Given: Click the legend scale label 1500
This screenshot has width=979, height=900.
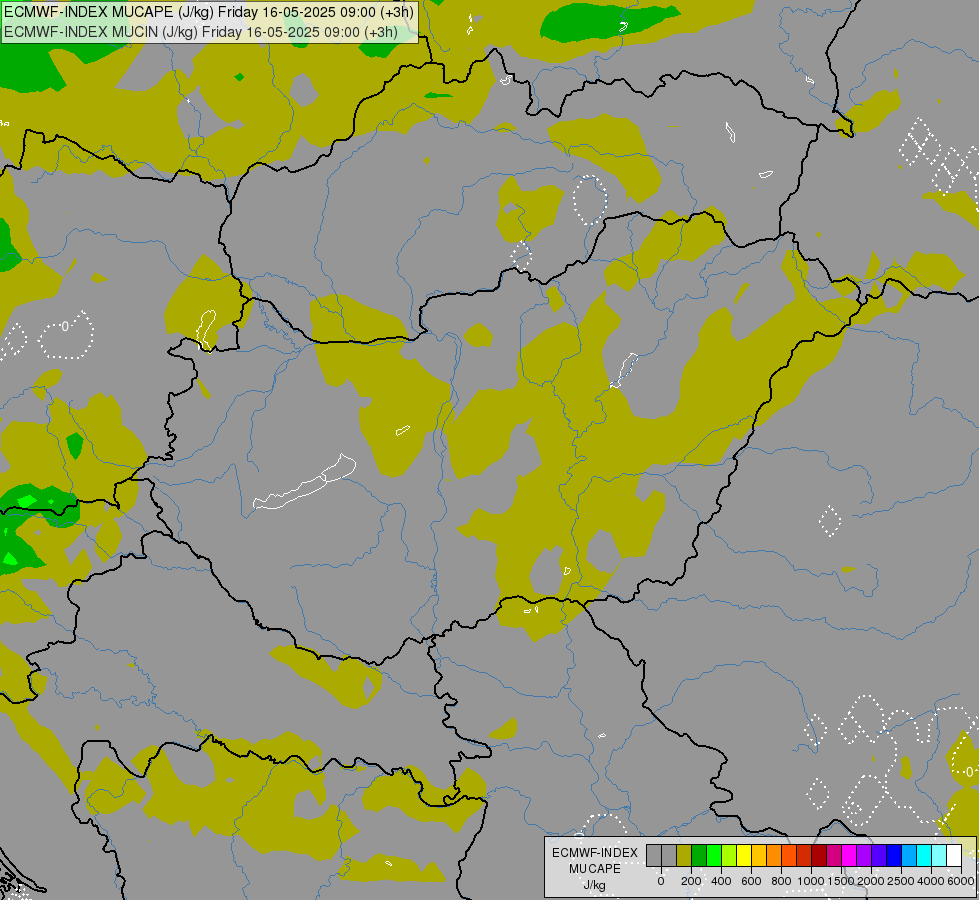Looking at the screenshot, I should point(841,881).
